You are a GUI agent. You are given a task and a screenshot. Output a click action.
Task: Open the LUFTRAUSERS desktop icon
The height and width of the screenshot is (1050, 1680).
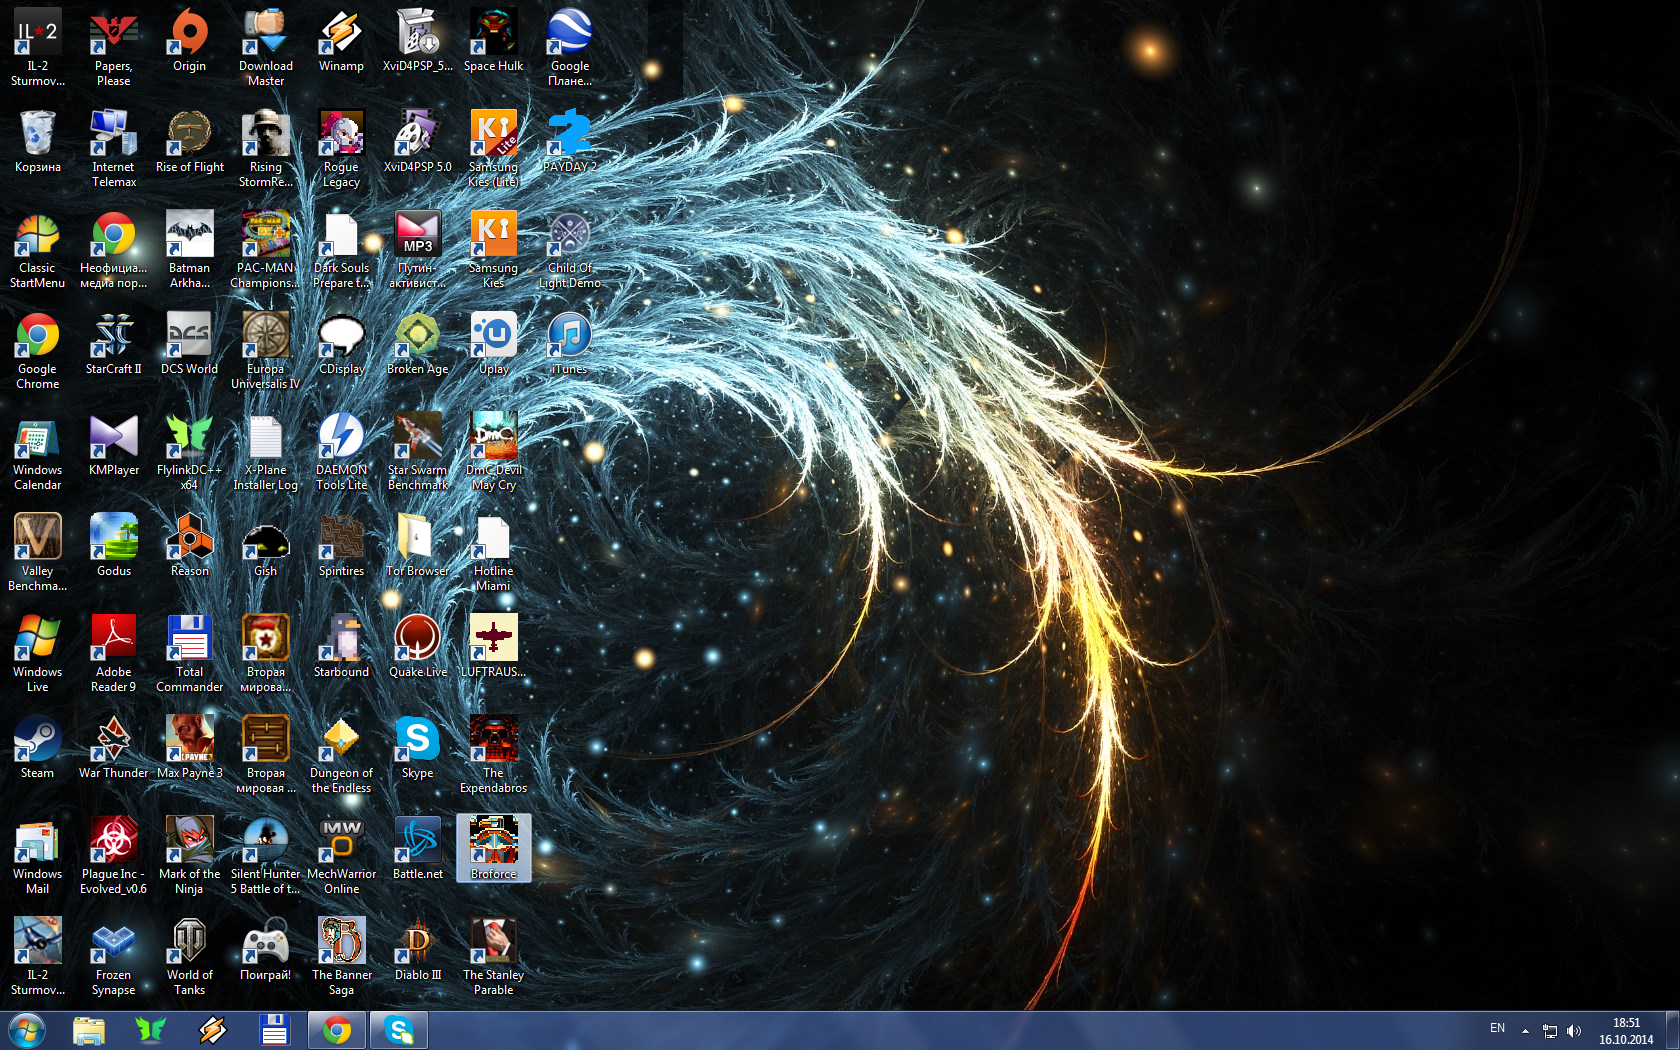493,647
